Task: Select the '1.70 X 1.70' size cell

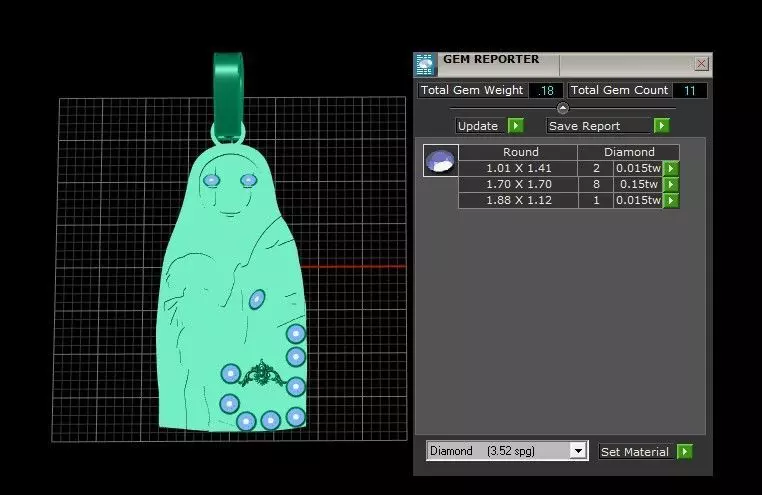Action: click(x=519, y=184)
